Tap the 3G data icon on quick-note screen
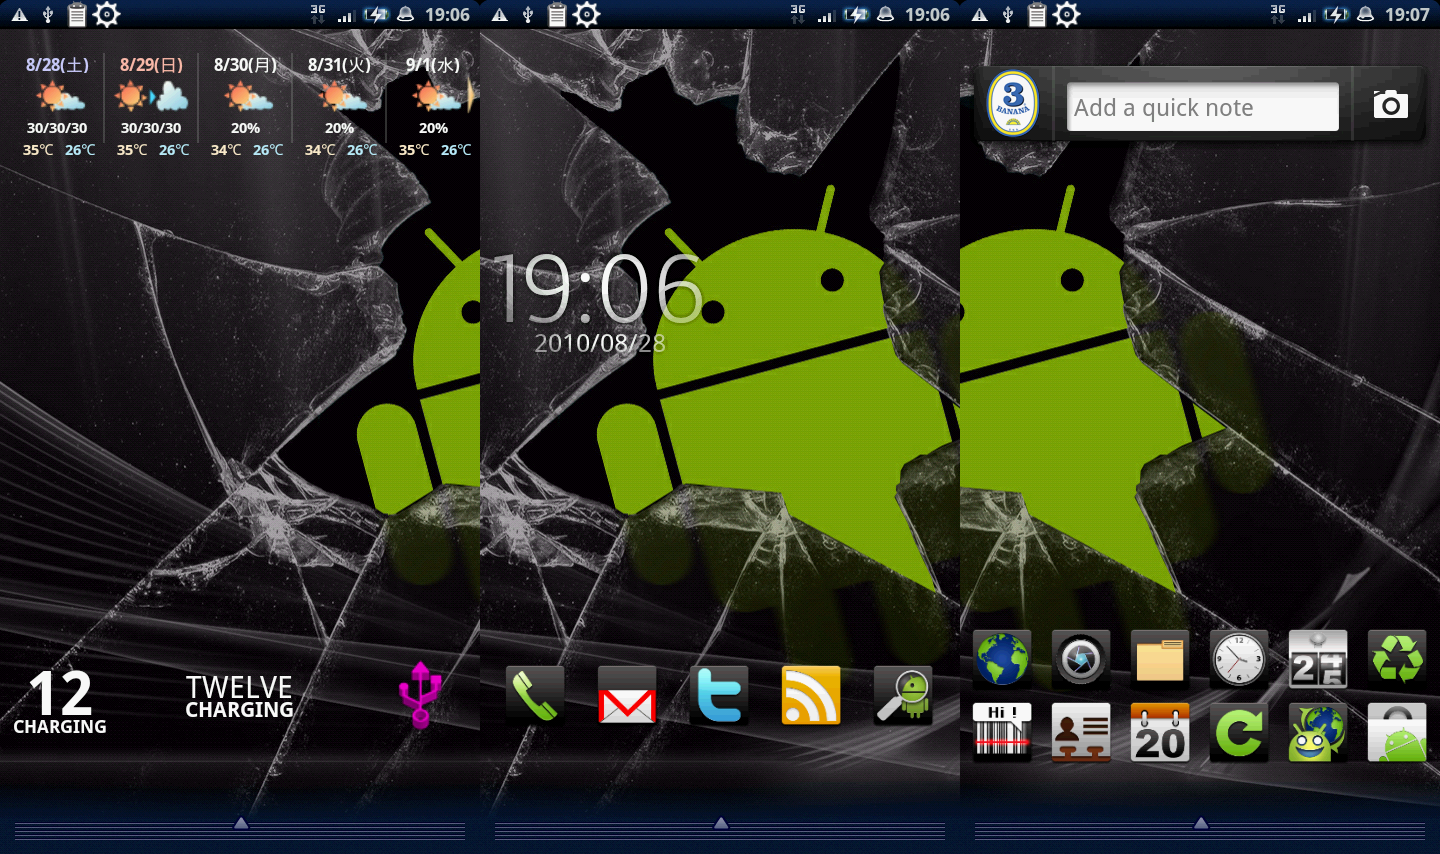 coord(1278,13)
